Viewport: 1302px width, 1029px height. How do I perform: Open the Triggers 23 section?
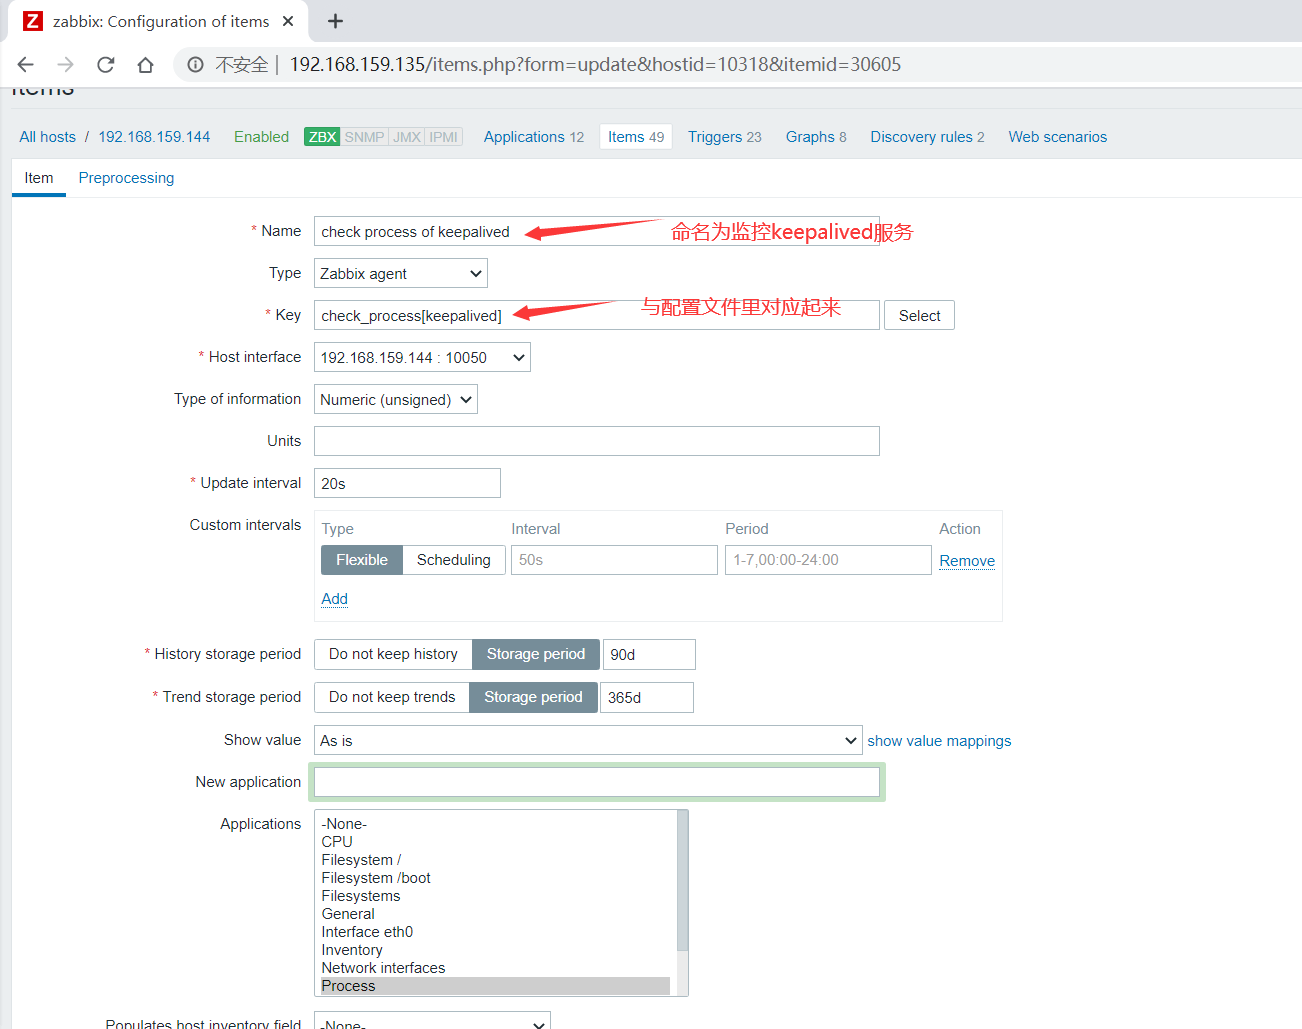(x=725, y=137)
